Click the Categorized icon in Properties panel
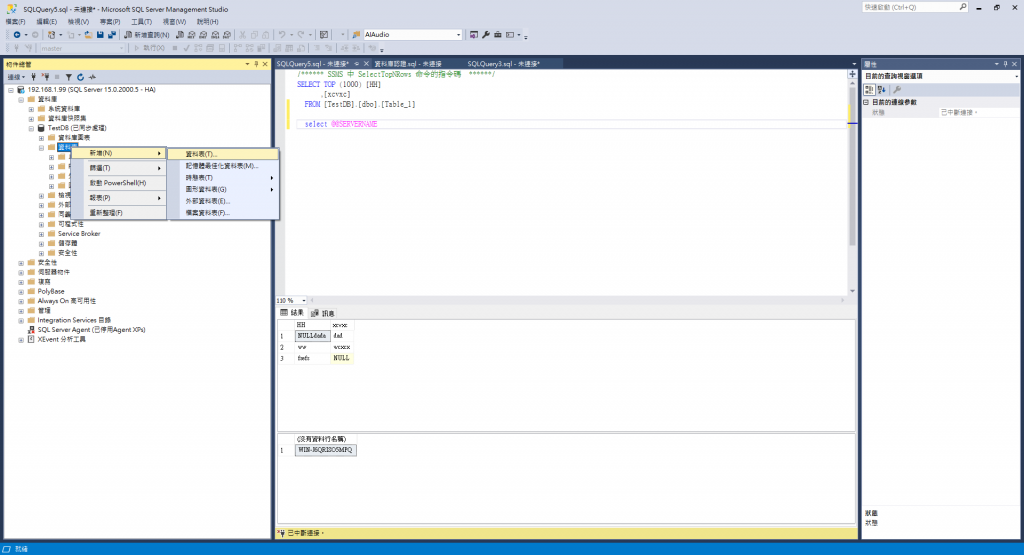This screenshot has width=1024, height=555. [x=869, y=90]
